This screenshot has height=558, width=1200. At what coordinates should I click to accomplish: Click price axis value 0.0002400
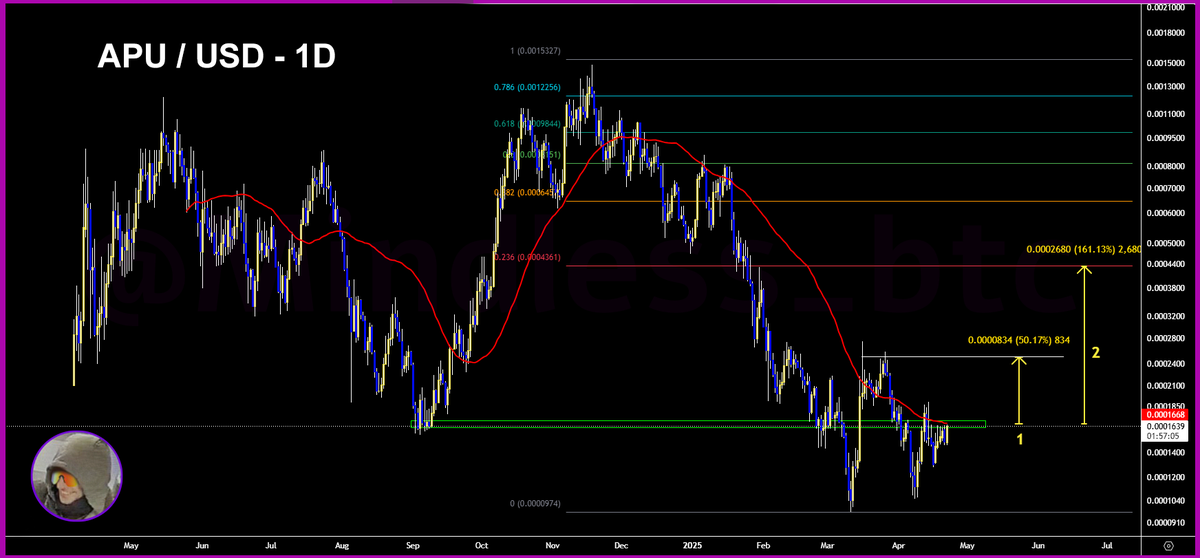point(1166,363)
